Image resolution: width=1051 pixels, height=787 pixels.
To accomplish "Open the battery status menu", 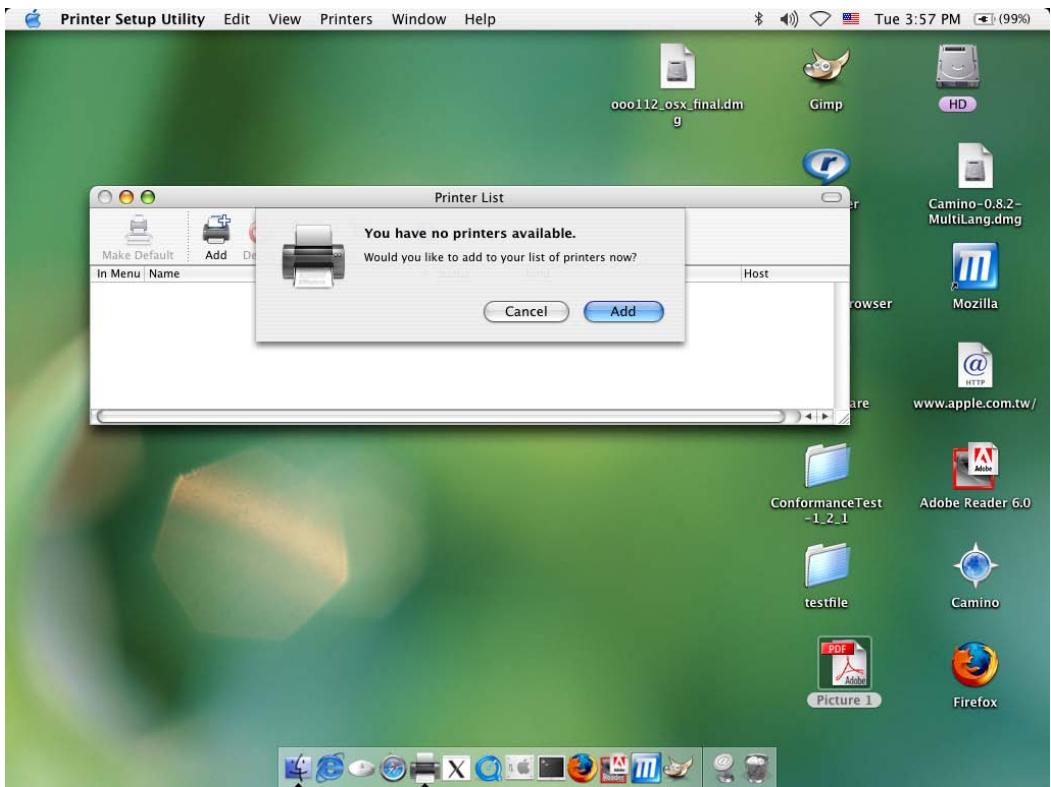I will pos(1002,19).
